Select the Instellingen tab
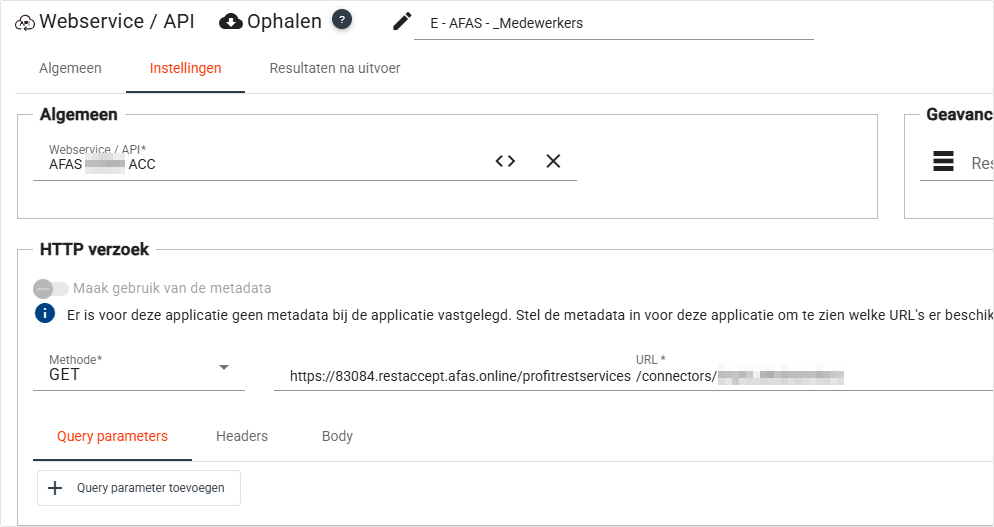The width and height of the screenshot is (994, 527). tap(186, 69)
